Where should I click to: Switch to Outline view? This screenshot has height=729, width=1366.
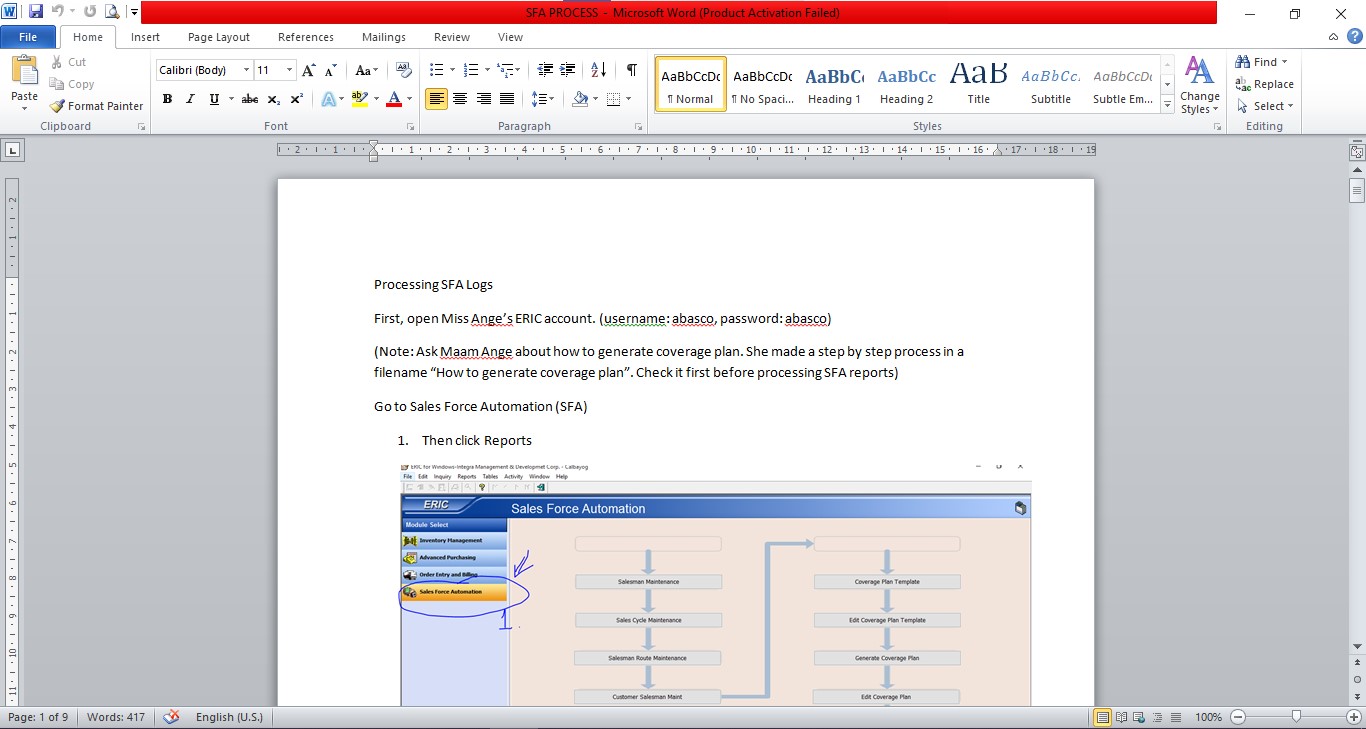point(1156,717)
